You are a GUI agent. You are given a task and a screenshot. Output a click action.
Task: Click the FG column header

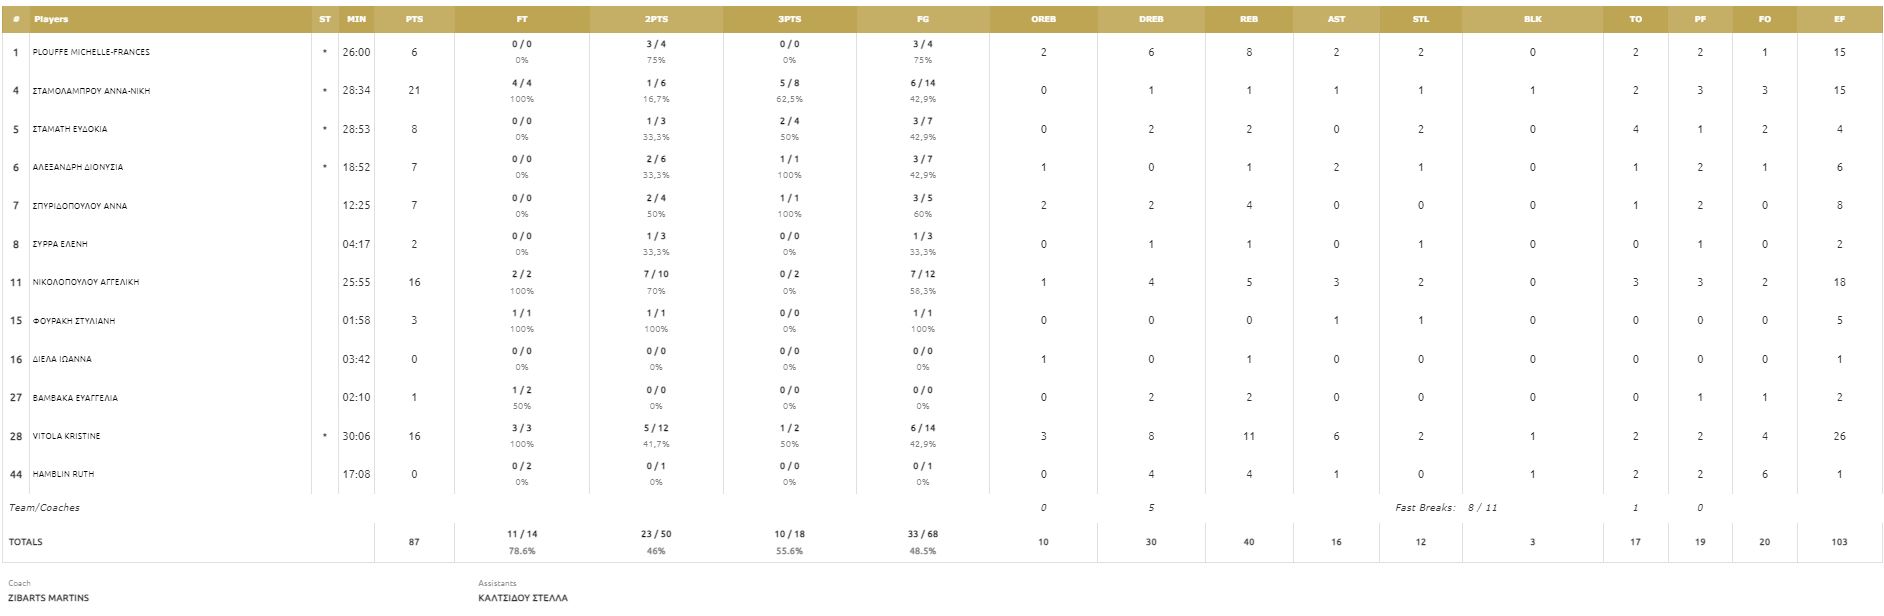922,19
